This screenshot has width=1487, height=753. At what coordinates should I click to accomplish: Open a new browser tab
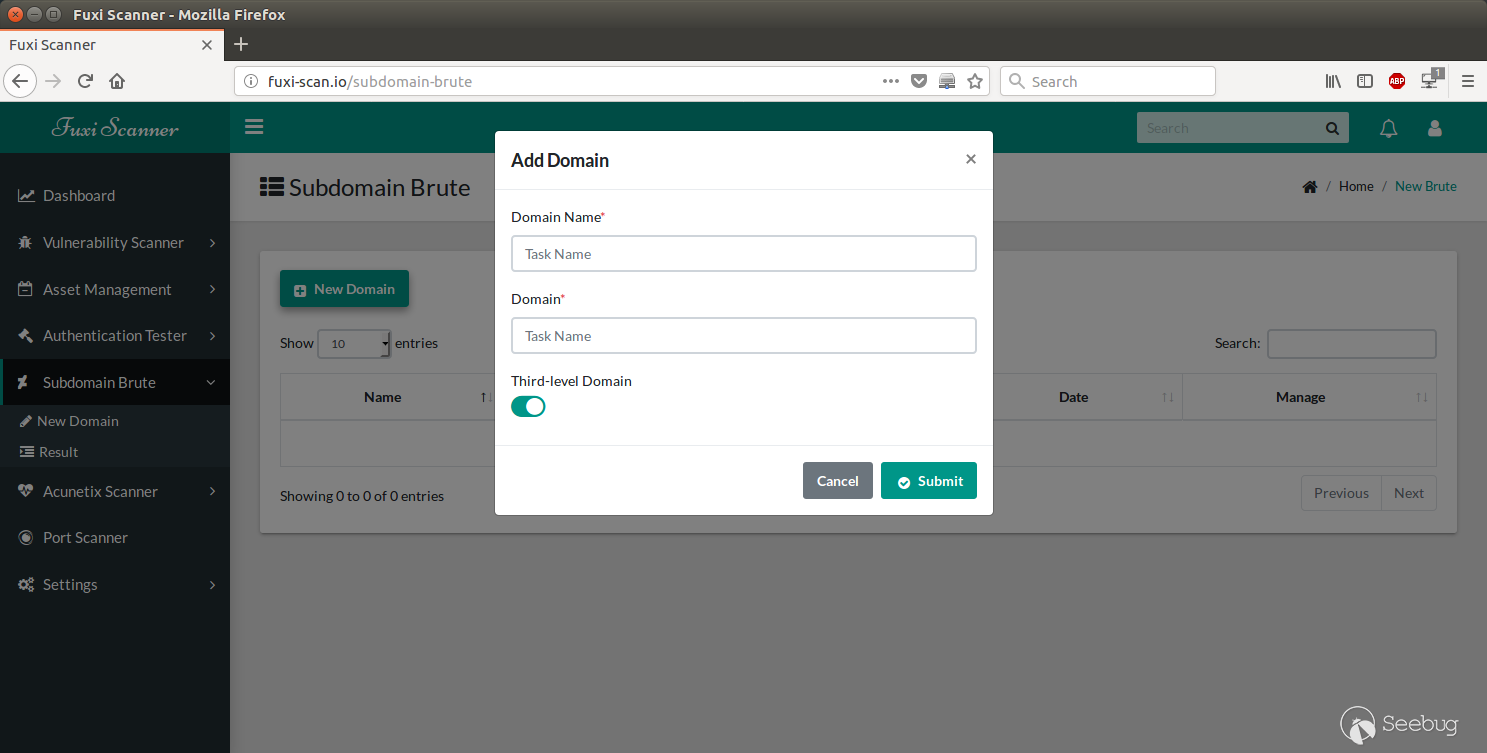[x=240, y=44]
